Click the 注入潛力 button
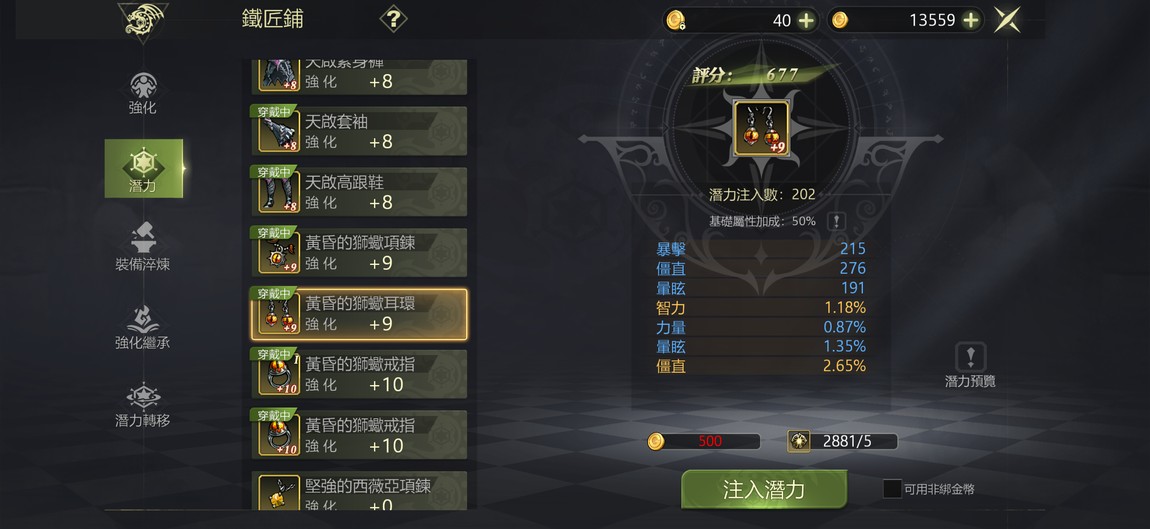This screenshot has width=1150, height=529. pos(764,489)
